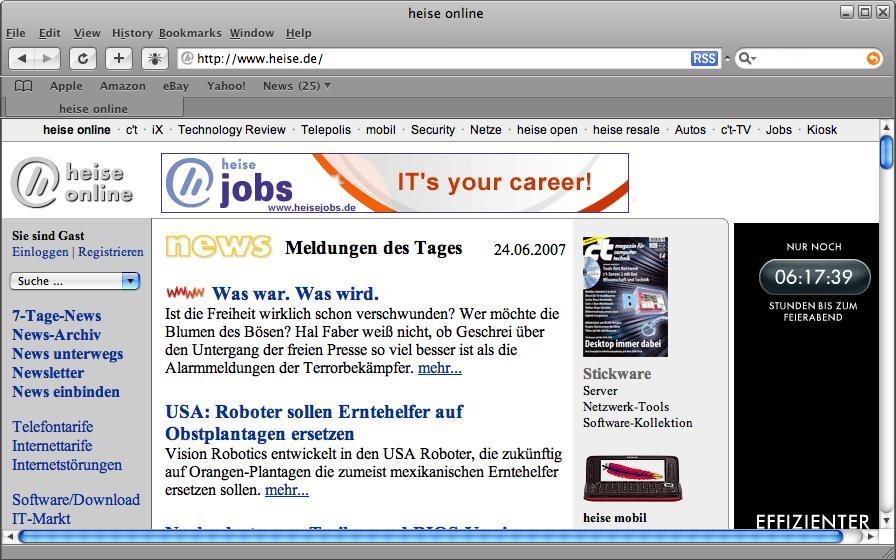The width and height of the screenshot is (896, 560).
Task: Add bookmark with the plus button
Action: [119, 58]
